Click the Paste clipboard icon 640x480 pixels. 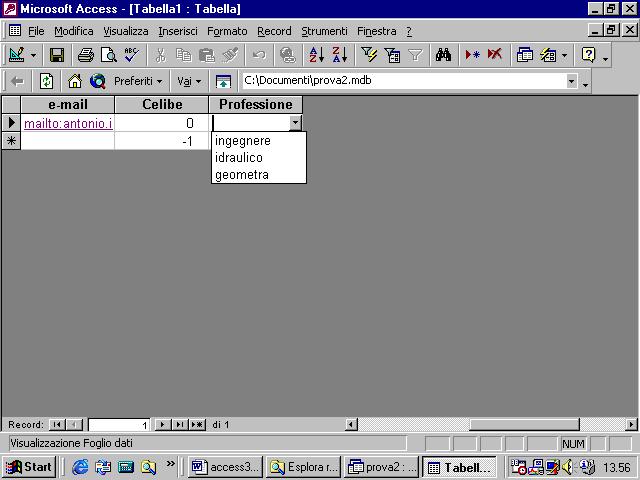pyautogui.click(x=207, y=55)
